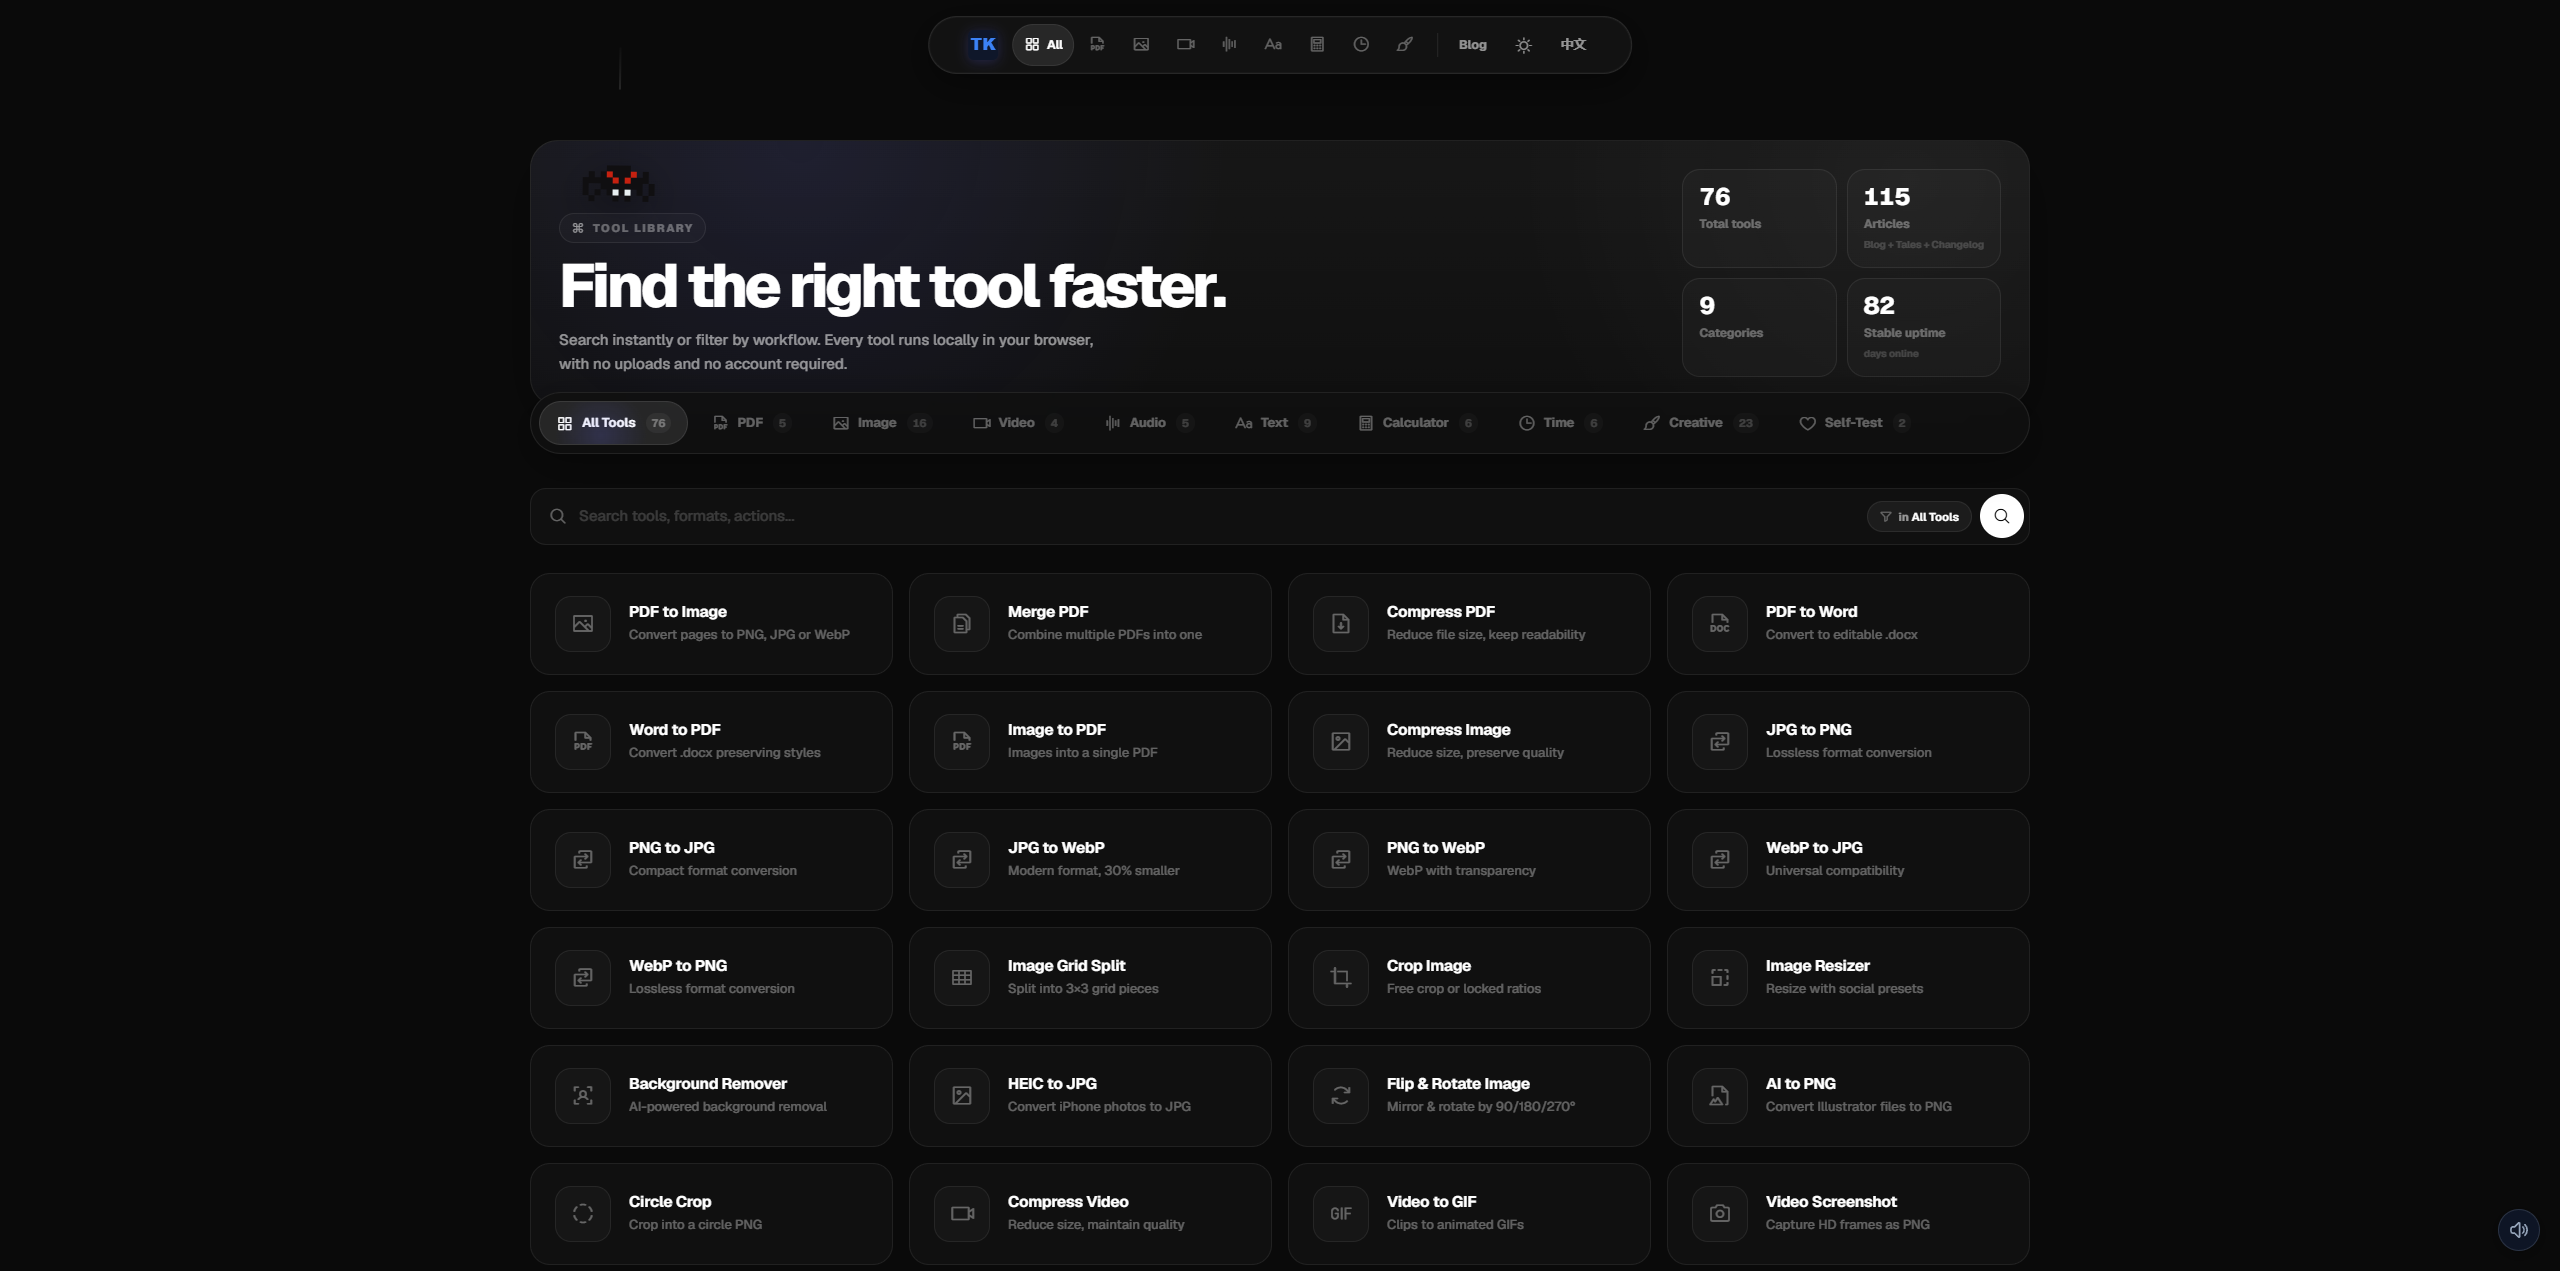
Task: Click the Image to PDF icon
Action: (962, 742)
